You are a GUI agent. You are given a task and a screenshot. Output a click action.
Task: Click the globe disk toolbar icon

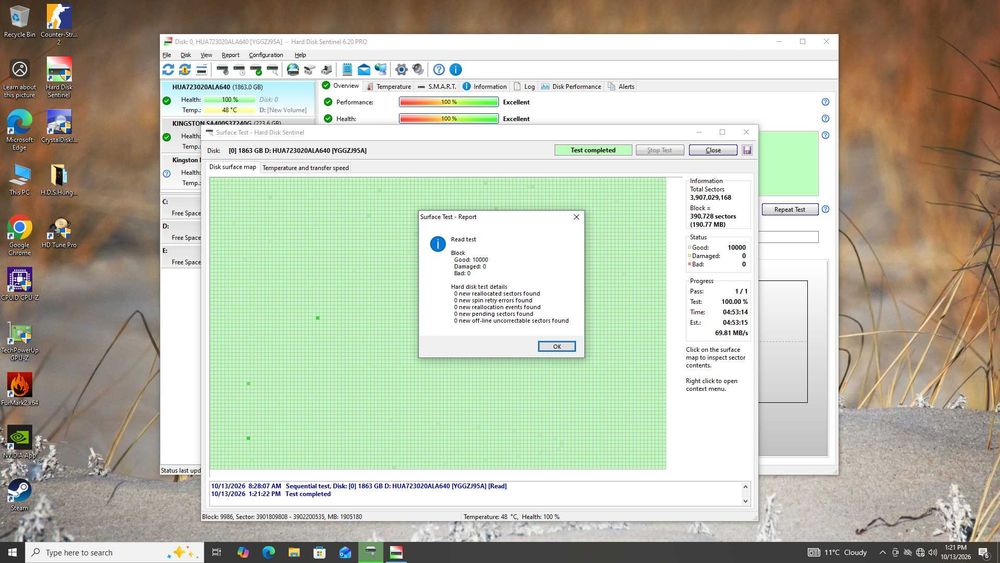tap(293, 69)
